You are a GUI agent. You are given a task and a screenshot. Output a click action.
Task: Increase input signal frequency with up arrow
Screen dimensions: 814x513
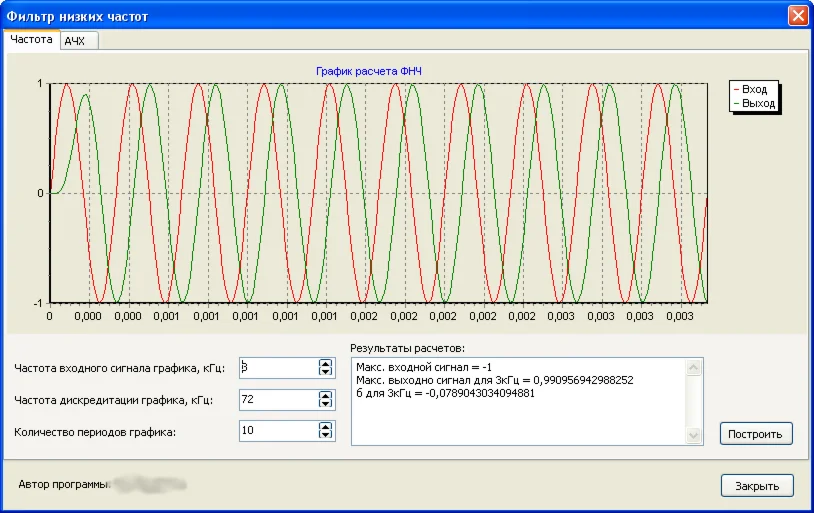pos(324,363)
